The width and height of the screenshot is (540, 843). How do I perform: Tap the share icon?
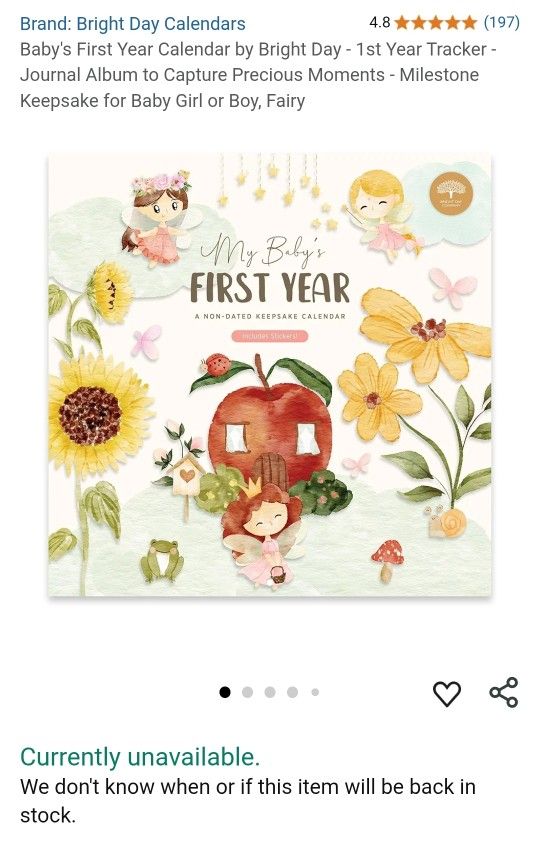click(504, 692)
